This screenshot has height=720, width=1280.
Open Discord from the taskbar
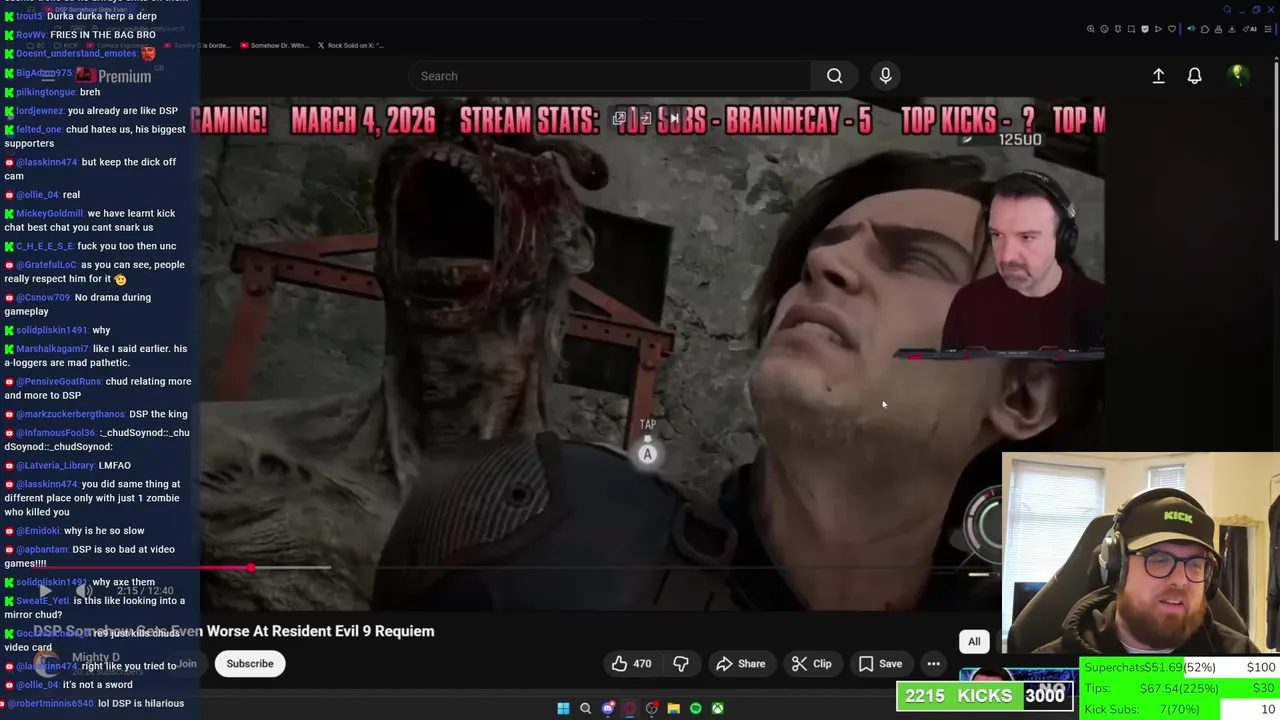point(608,708)
